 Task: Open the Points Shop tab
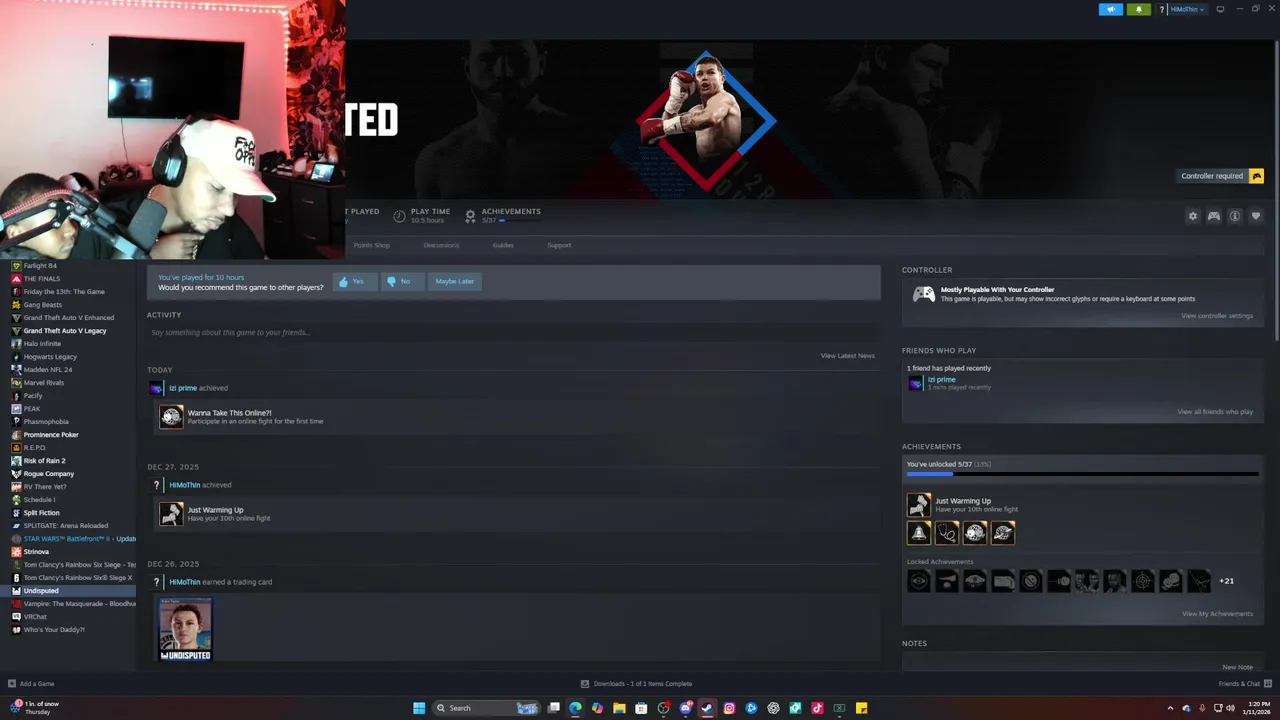[372, 245]
